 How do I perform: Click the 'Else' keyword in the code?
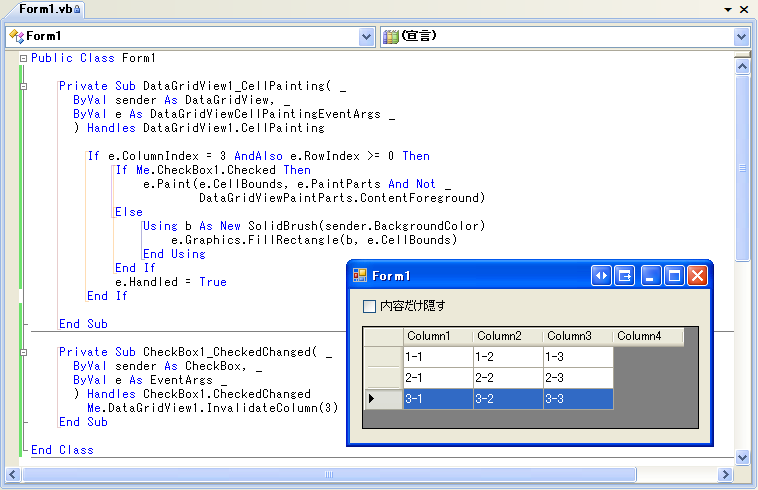click(129, 212)
